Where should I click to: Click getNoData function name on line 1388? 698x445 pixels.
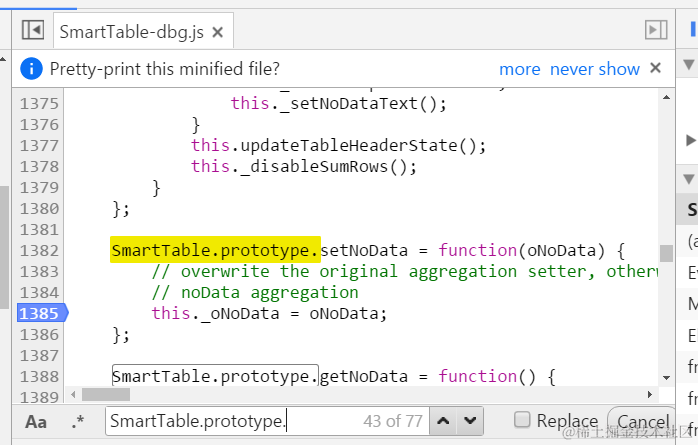364,376
